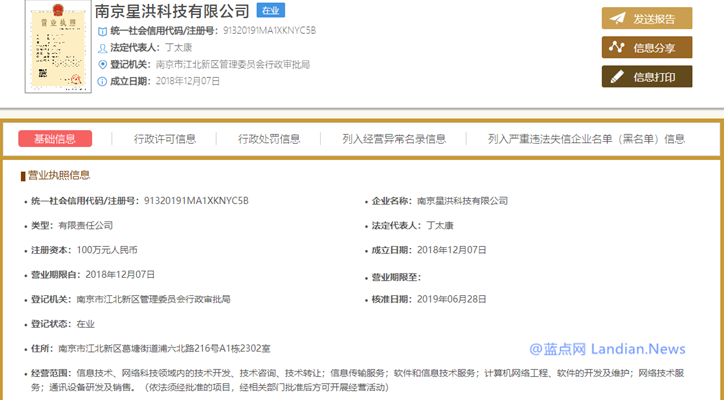Click the 营业执照信息 section heading
Screen dimensions: 724x400
pos(58,175)
